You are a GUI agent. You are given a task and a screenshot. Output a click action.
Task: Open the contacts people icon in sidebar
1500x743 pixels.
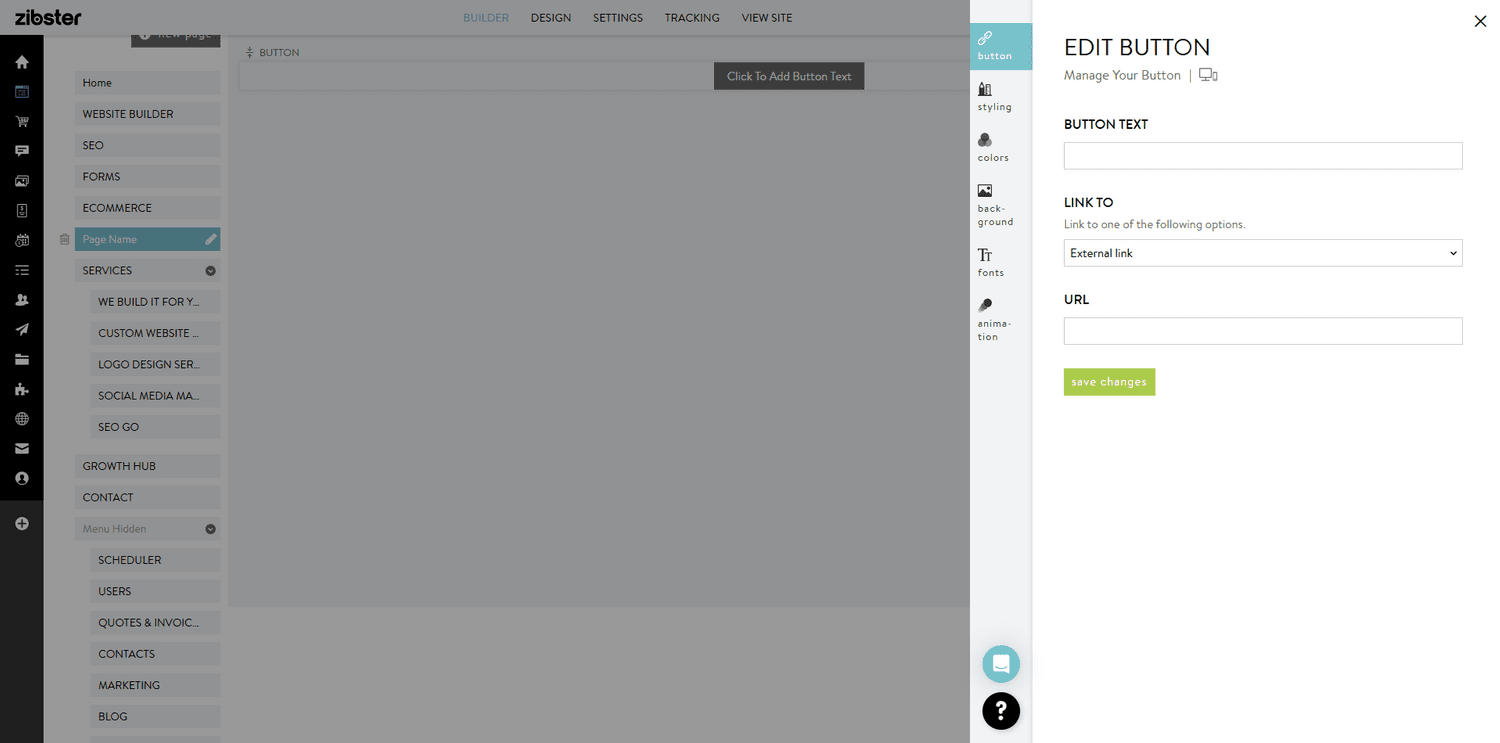pos(21,300)
